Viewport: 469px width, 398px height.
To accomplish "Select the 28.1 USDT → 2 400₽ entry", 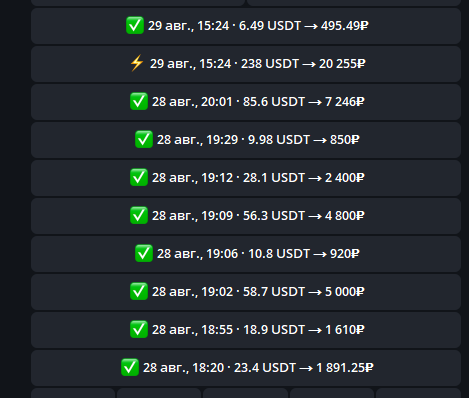I will click(x=246, y=178).
